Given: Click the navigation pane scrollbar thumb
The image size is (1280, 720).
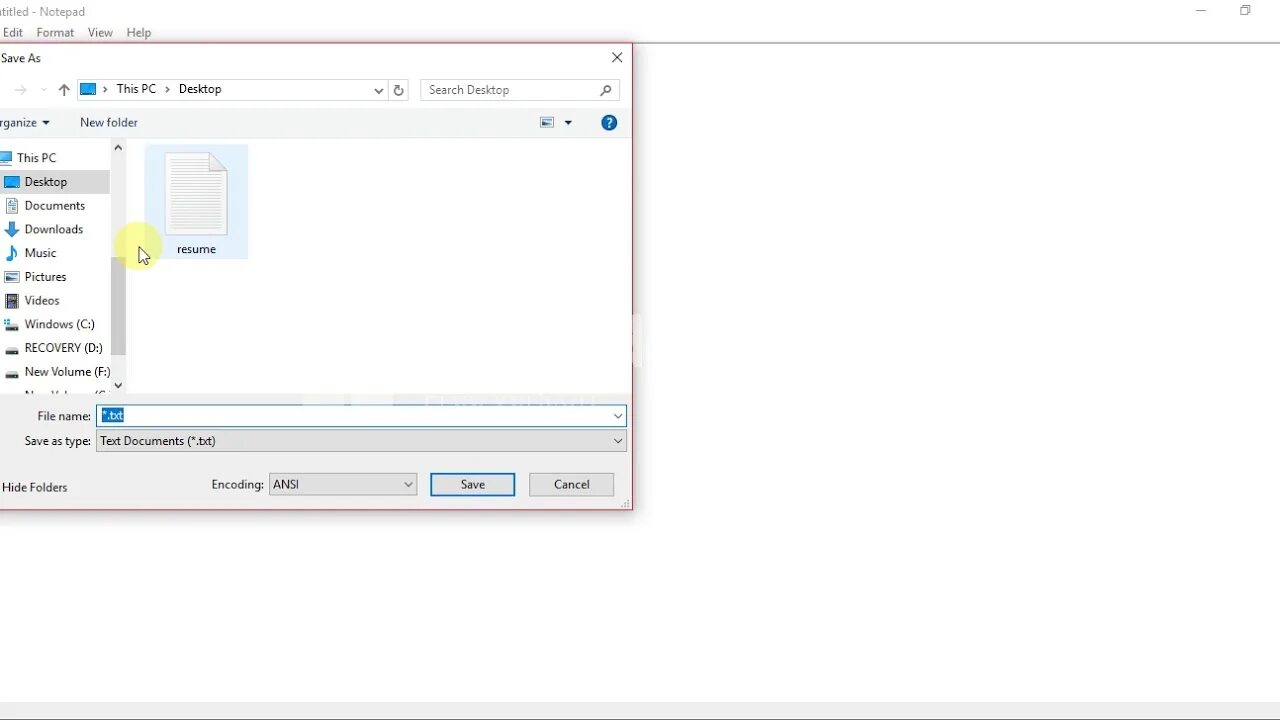Looking at the screenshot, I should pos(118,306).
